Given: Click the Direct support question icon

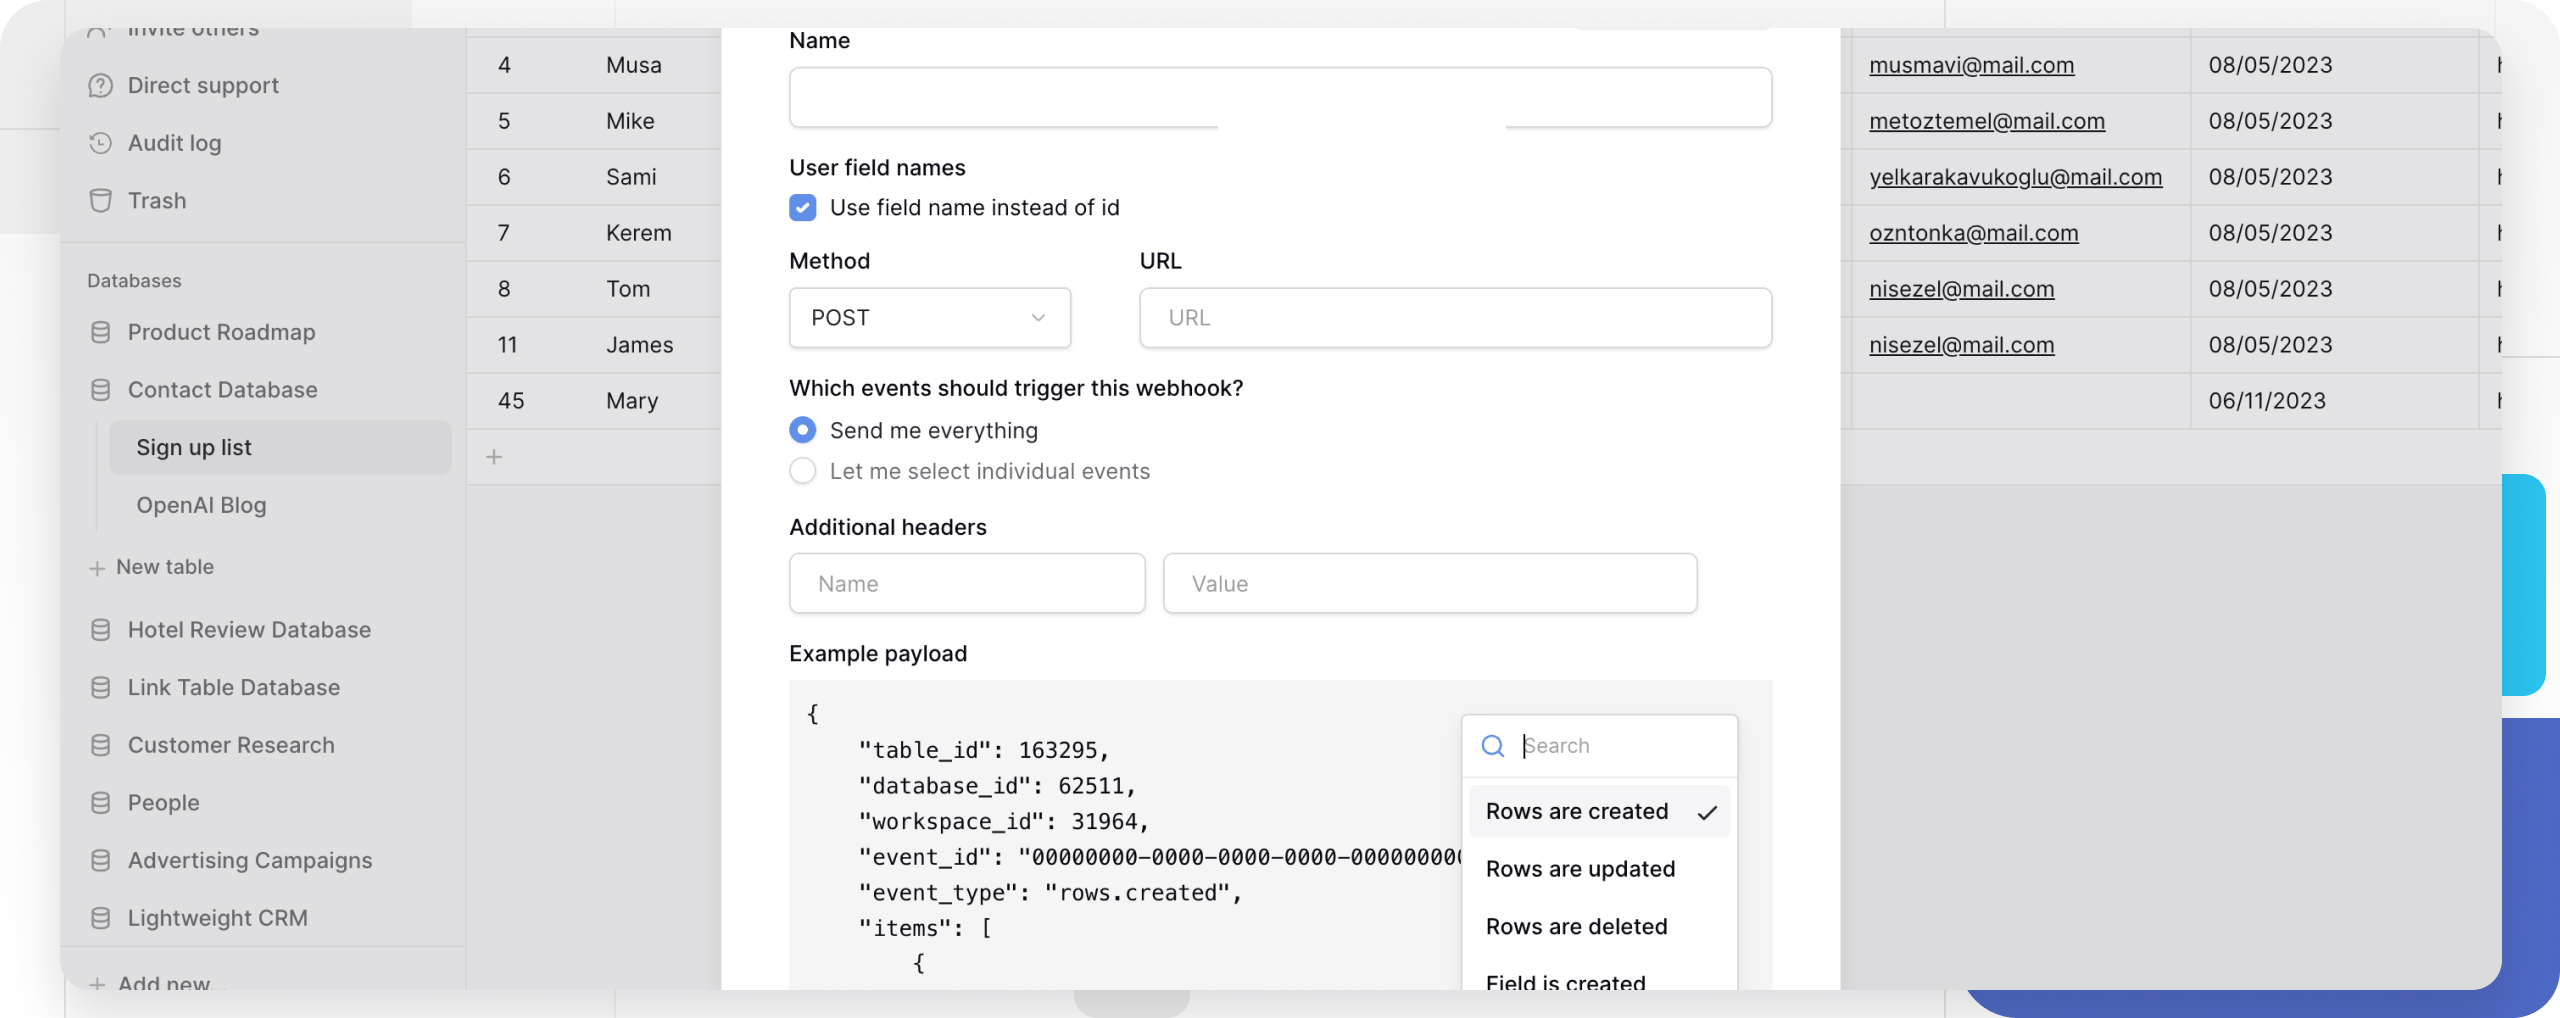Looking at the screenshot, I should 100,86.
